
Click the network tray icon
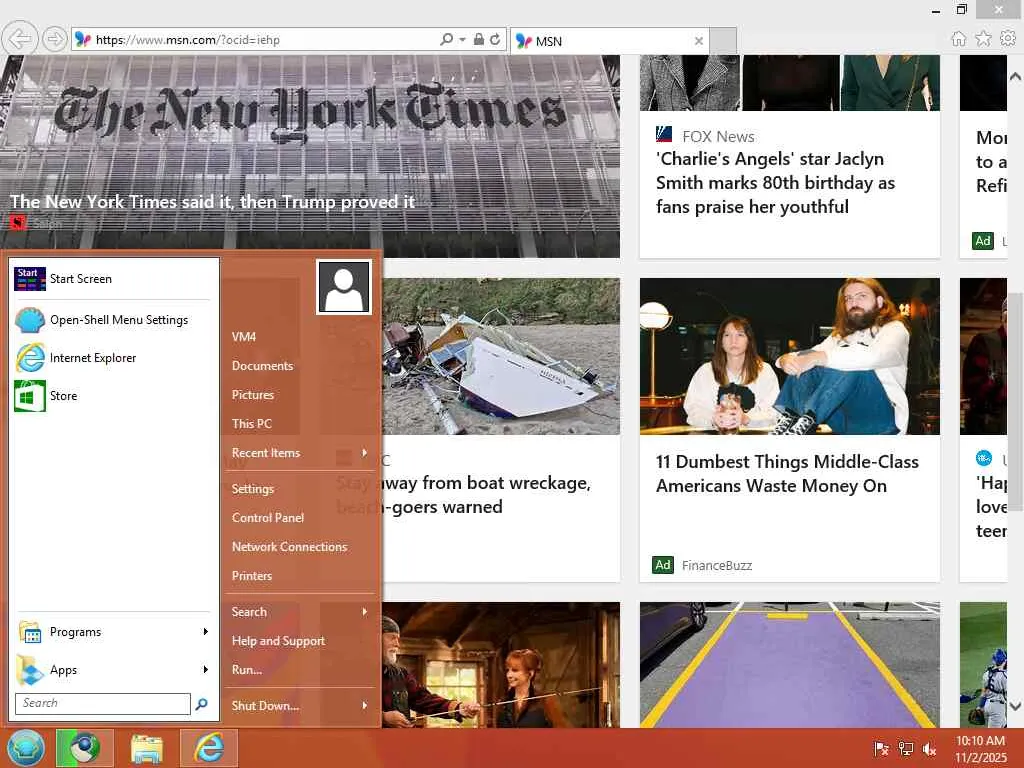[906, 749]
